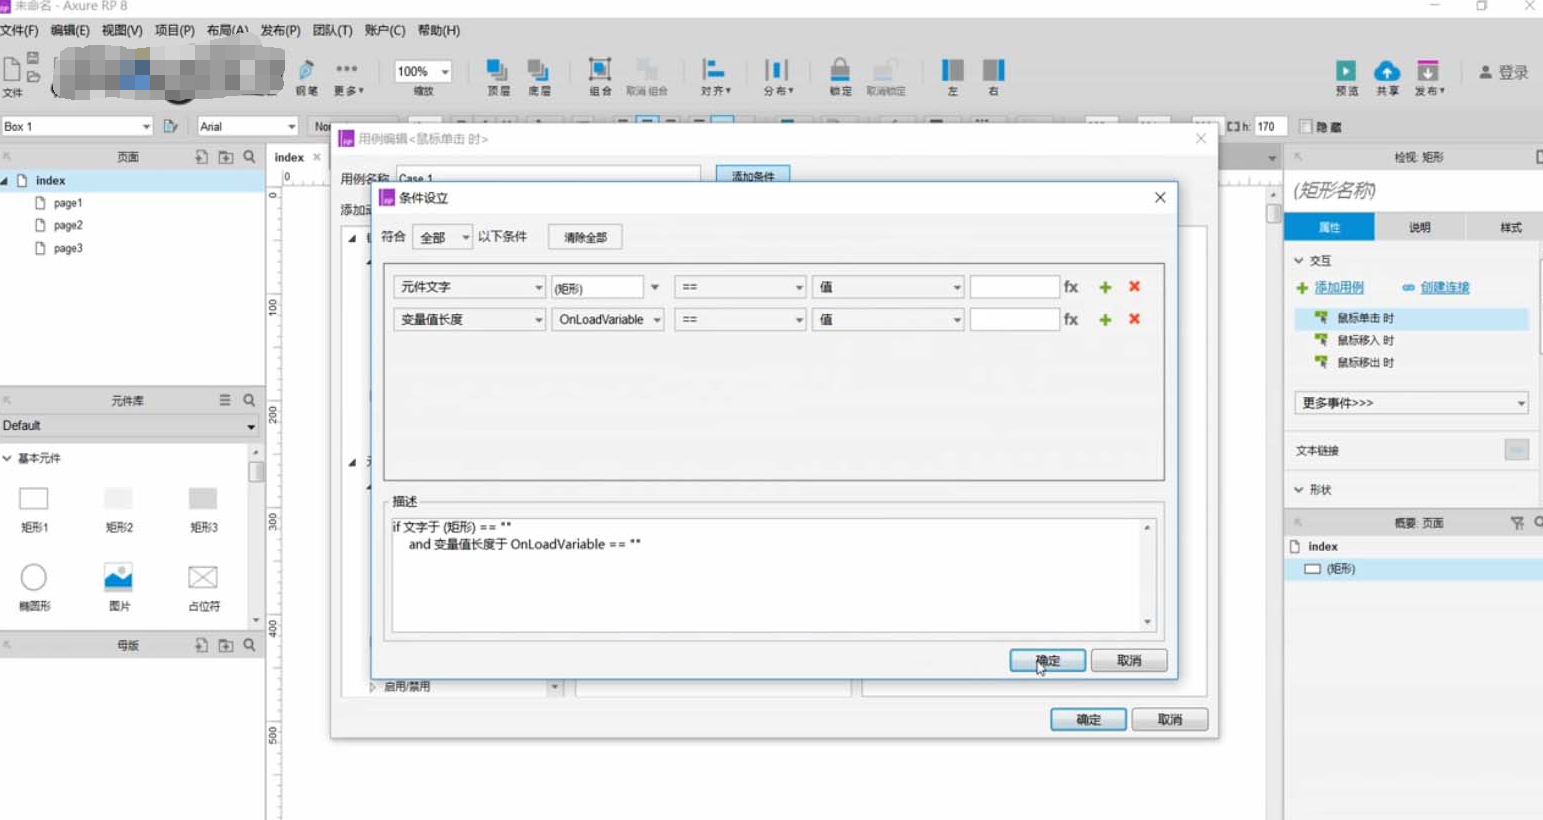
Task: Select the 底层 (send to back) toolbar icon
Action: click(x=540, y=70)
